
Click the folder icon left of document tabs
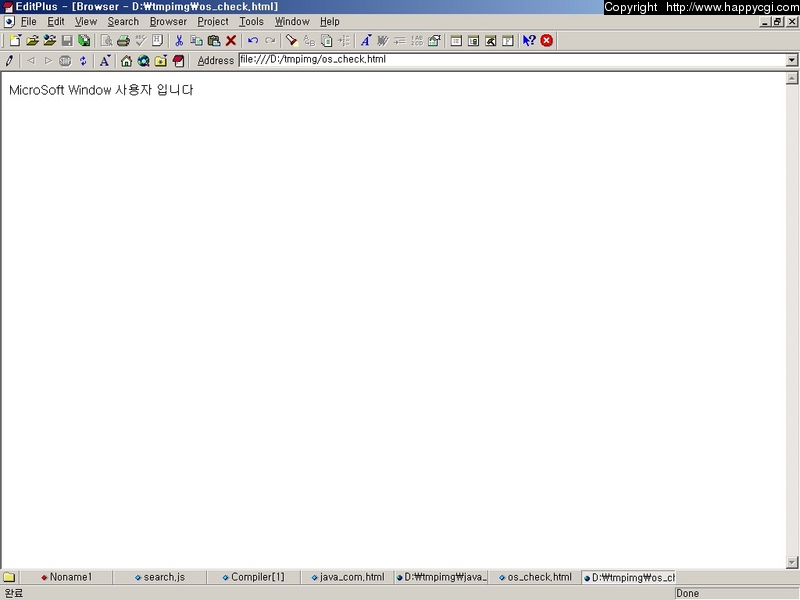coord(10,577)
